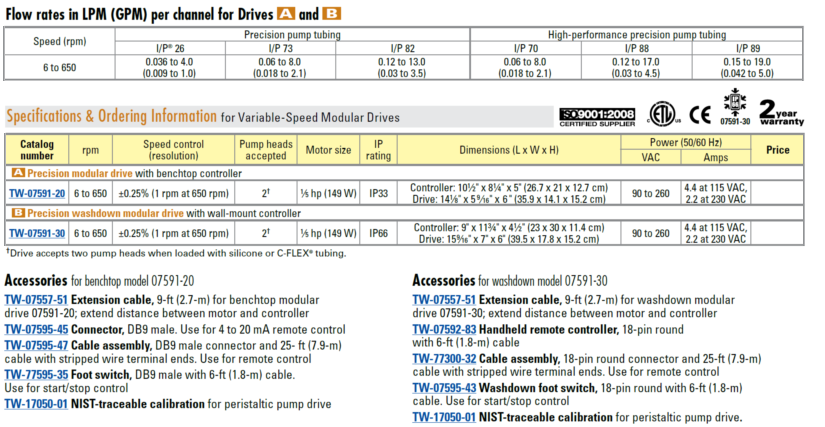Click the A badge beside Precision modular drive

[x=18, y=173]
